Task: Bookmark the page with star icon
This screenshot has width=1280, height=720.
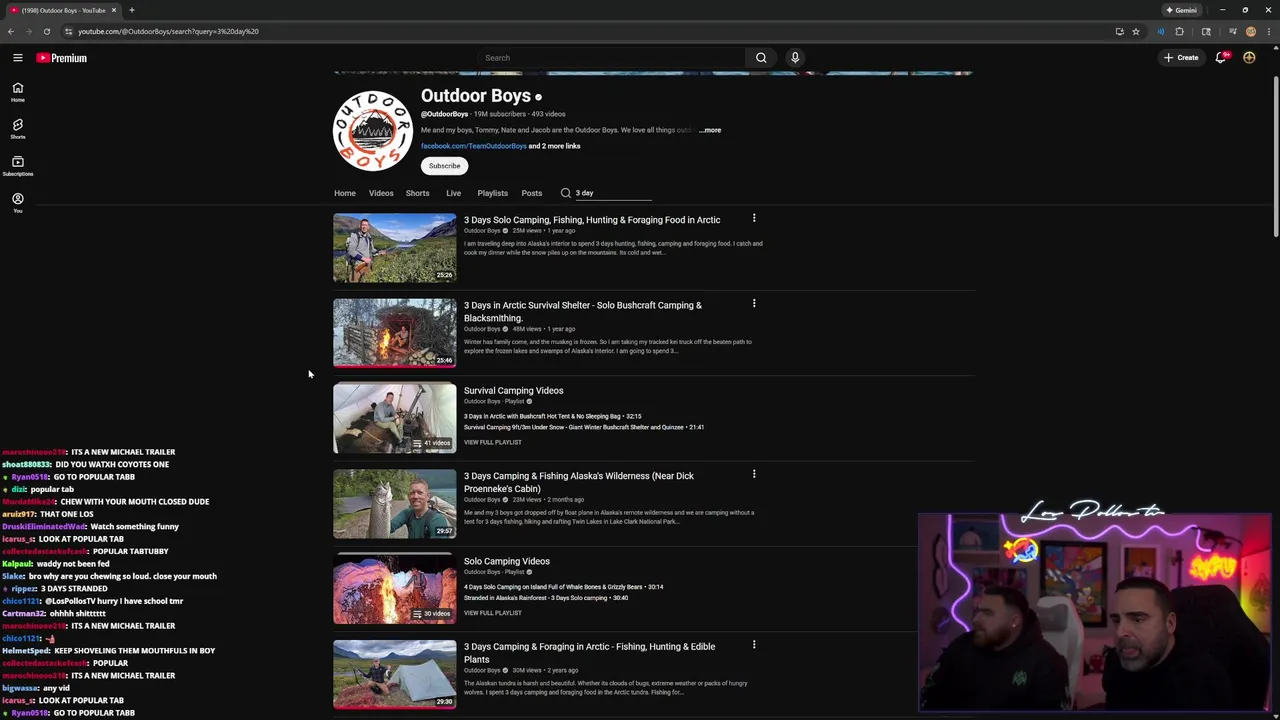Action: pos(1136,31)
